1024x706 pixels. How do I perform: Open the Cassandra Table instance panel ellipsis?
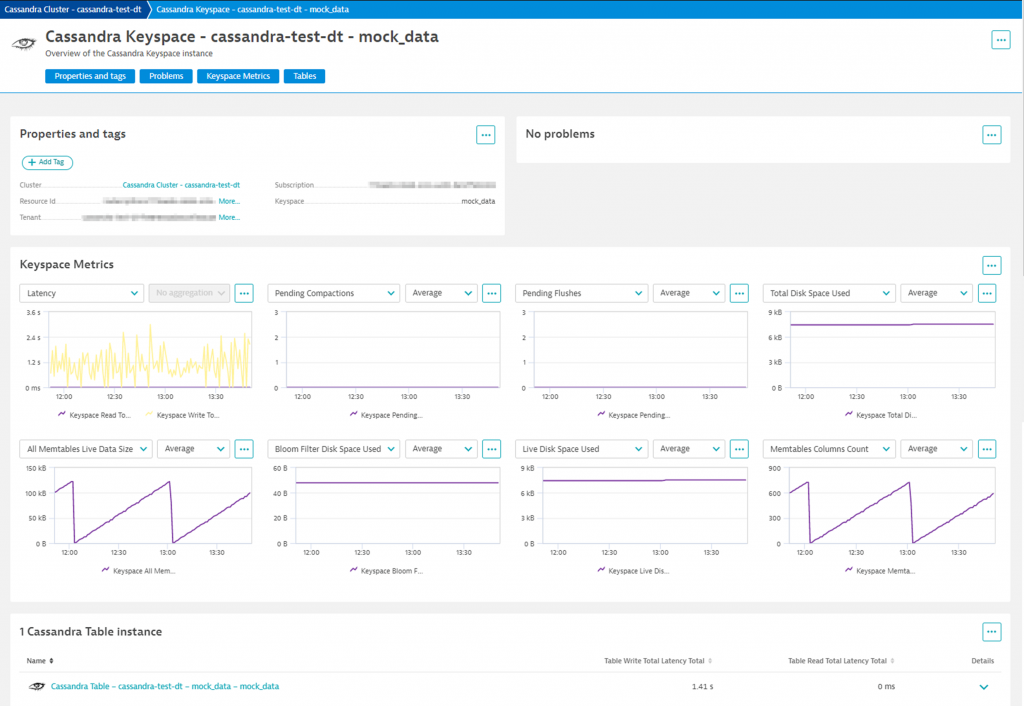coord(991,631)
